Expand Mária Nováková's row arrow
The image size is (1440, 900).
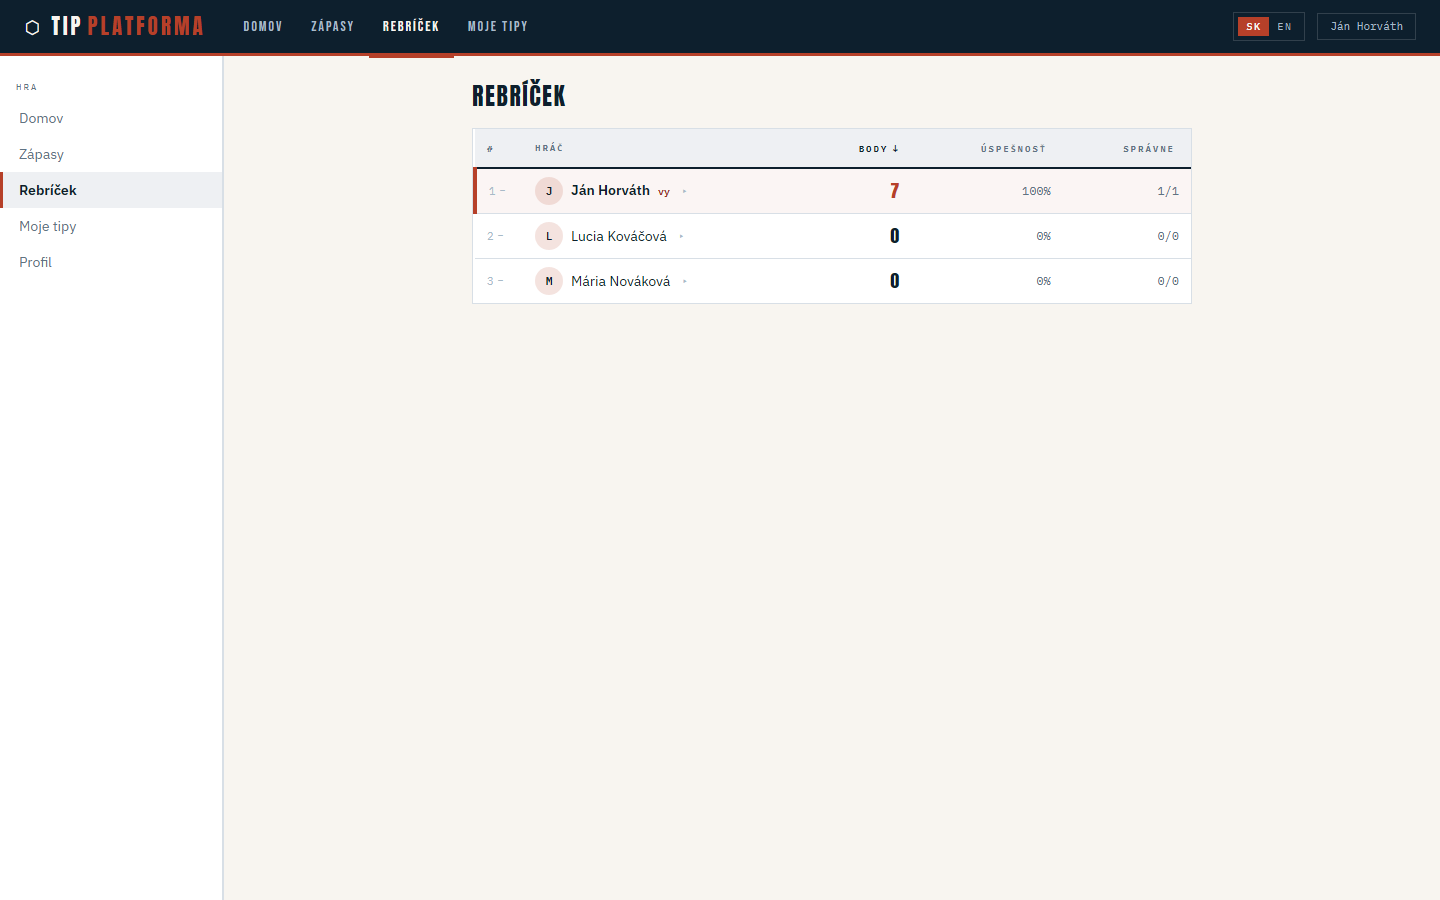[x=685, y=281]
